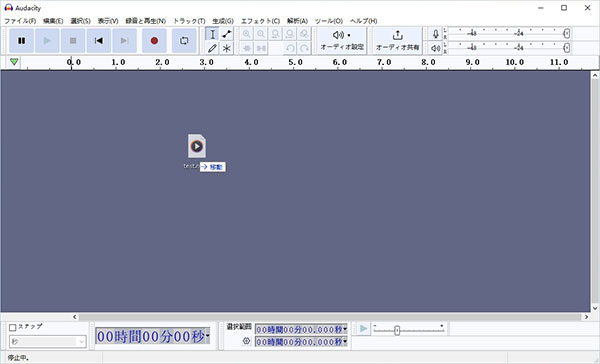Click the selection end time field
Viewport: 600px width, 364px height.
pyautogui.click(x=299, y=341)
